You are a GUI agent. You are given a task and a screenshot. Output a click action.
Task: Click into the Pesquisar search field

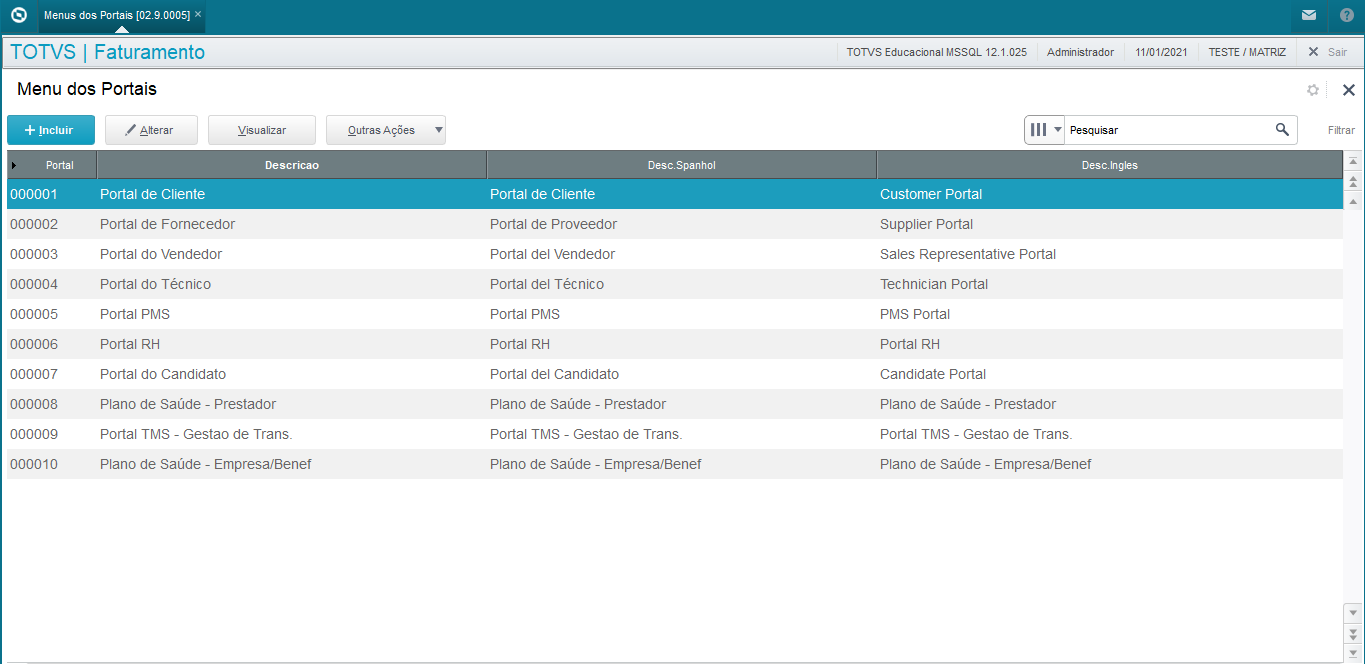click(1168, 130)
